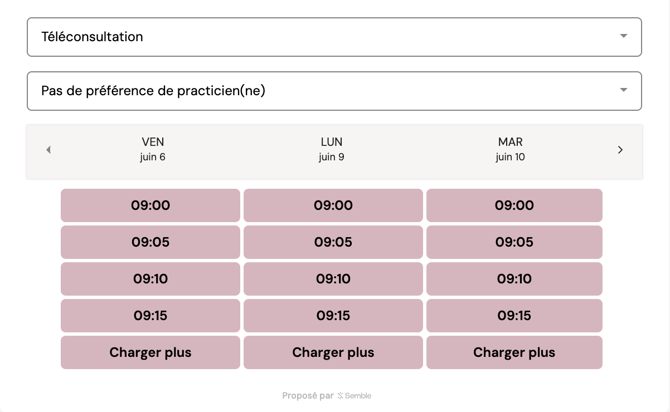
Task: Select the 09:00 slot on Friday June 6
Action: tap(150, 206)
